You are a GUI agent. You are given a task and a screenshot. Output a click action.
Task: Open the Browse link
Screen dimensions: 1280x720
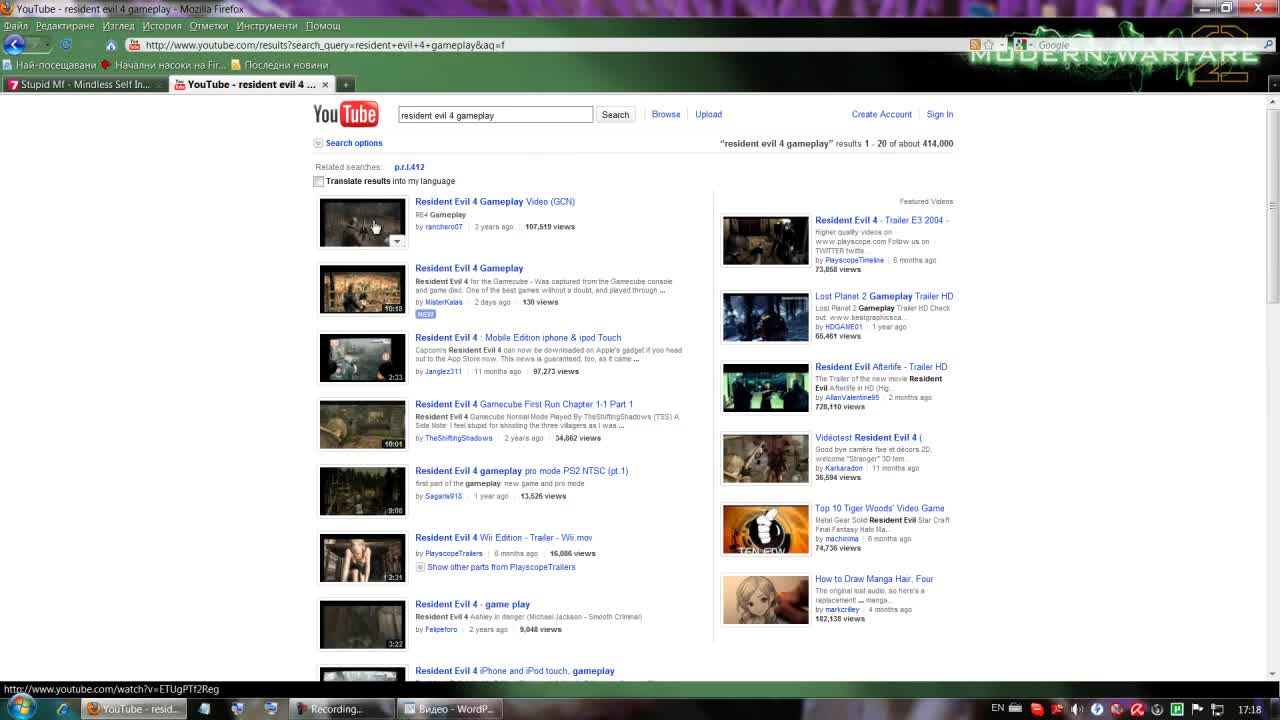pyautogui.click(x=666, y=114)
